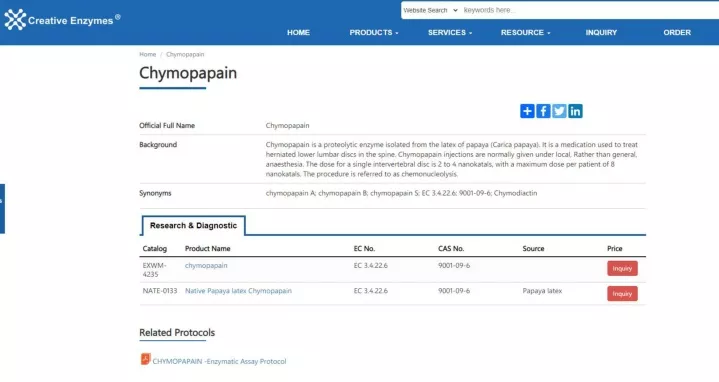Expand the SERVICES menu
The width and height of the screenshot is (719, 382).
450,33
